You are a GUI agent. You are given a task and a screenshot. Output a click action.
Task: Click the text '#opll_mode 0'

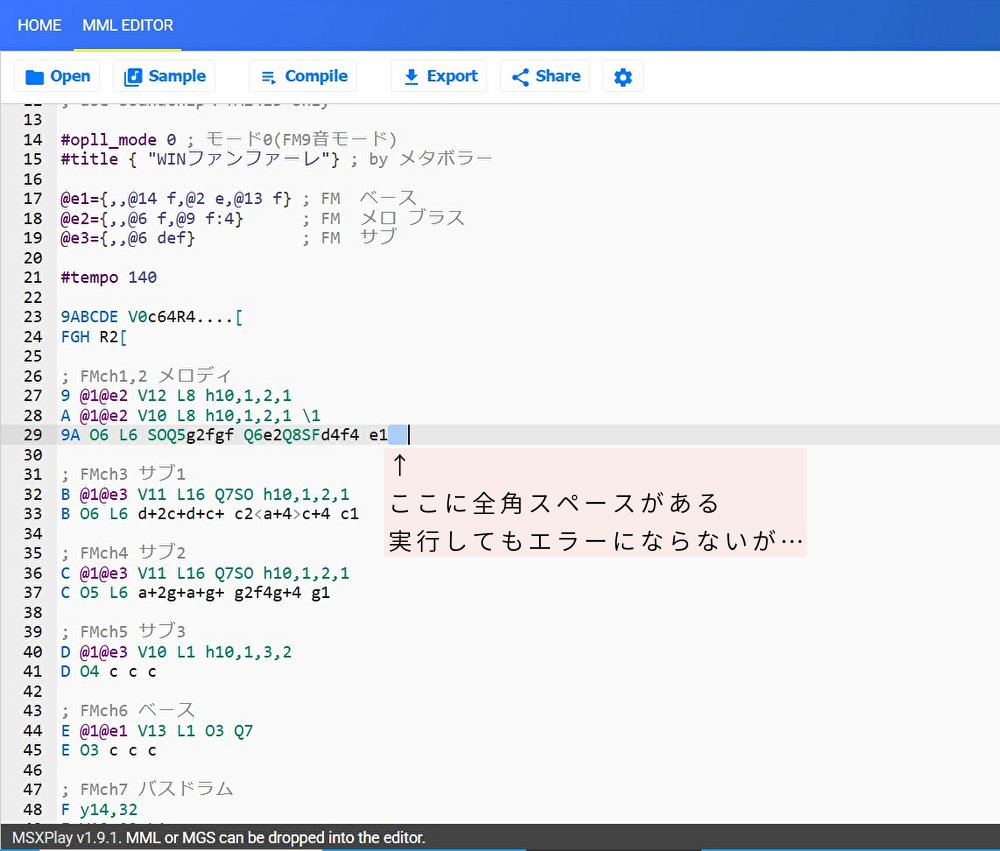[x=118, y=140]
